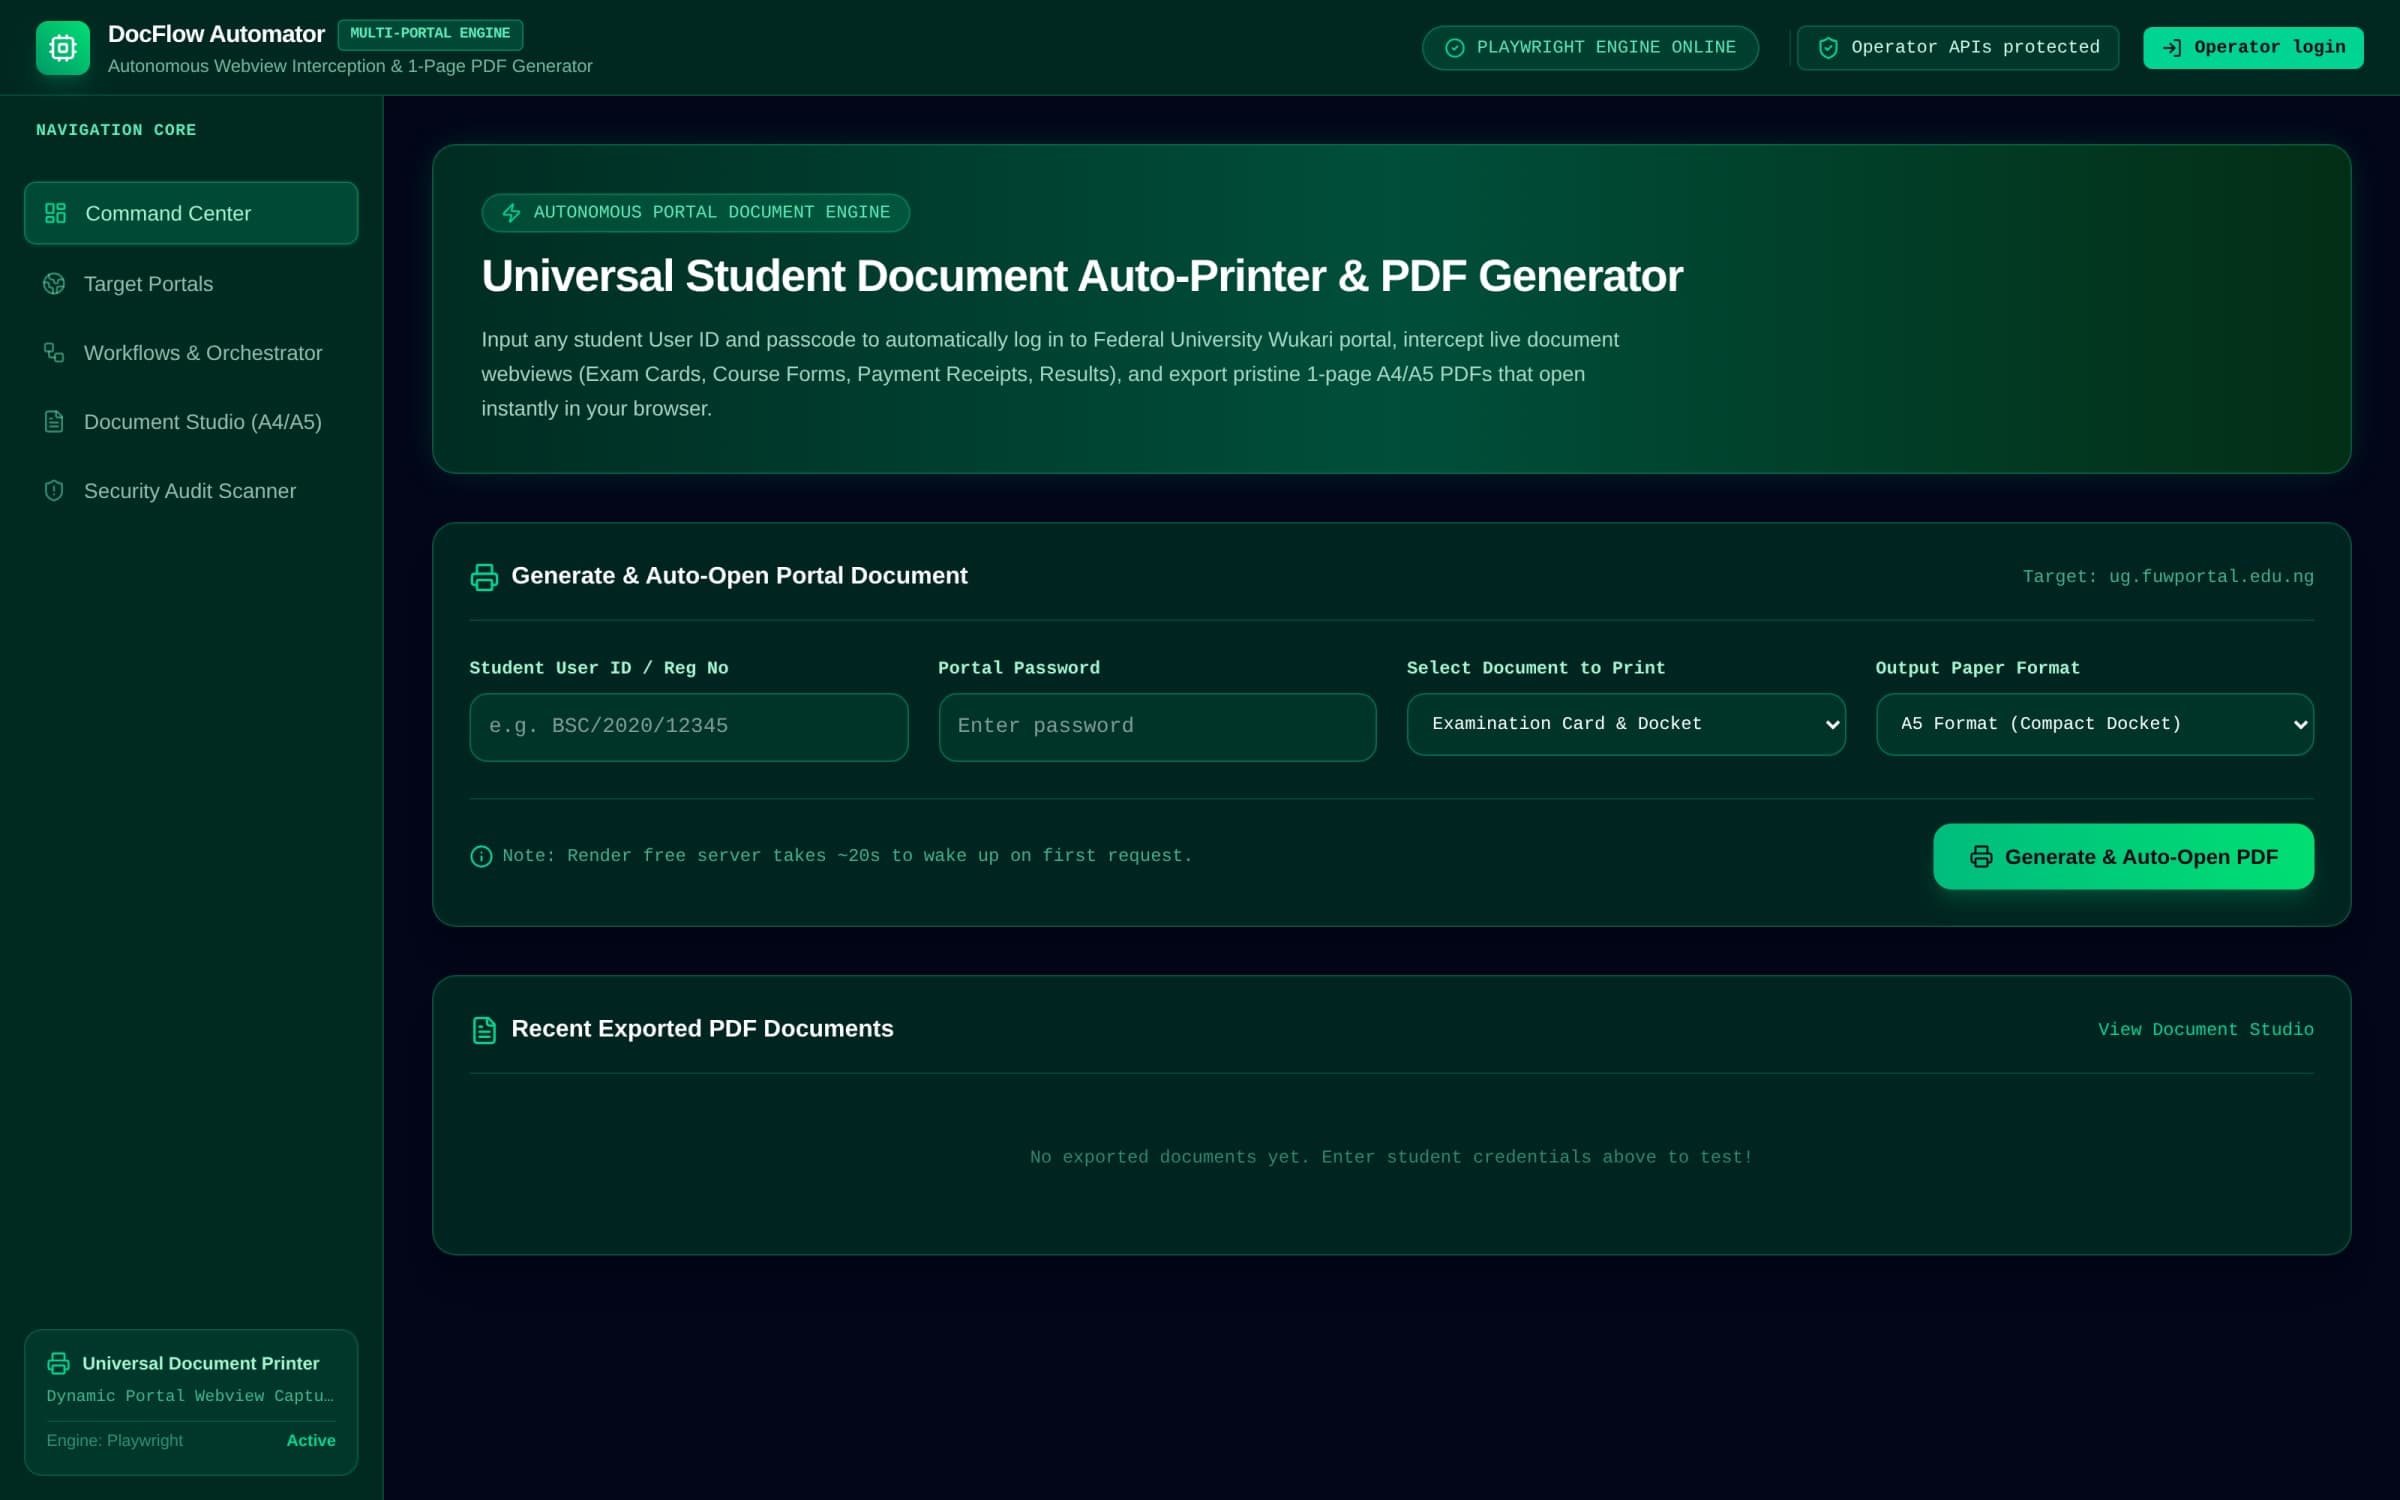
Task: Follow the View Document Studio link
Action: pos(2205,1030)
